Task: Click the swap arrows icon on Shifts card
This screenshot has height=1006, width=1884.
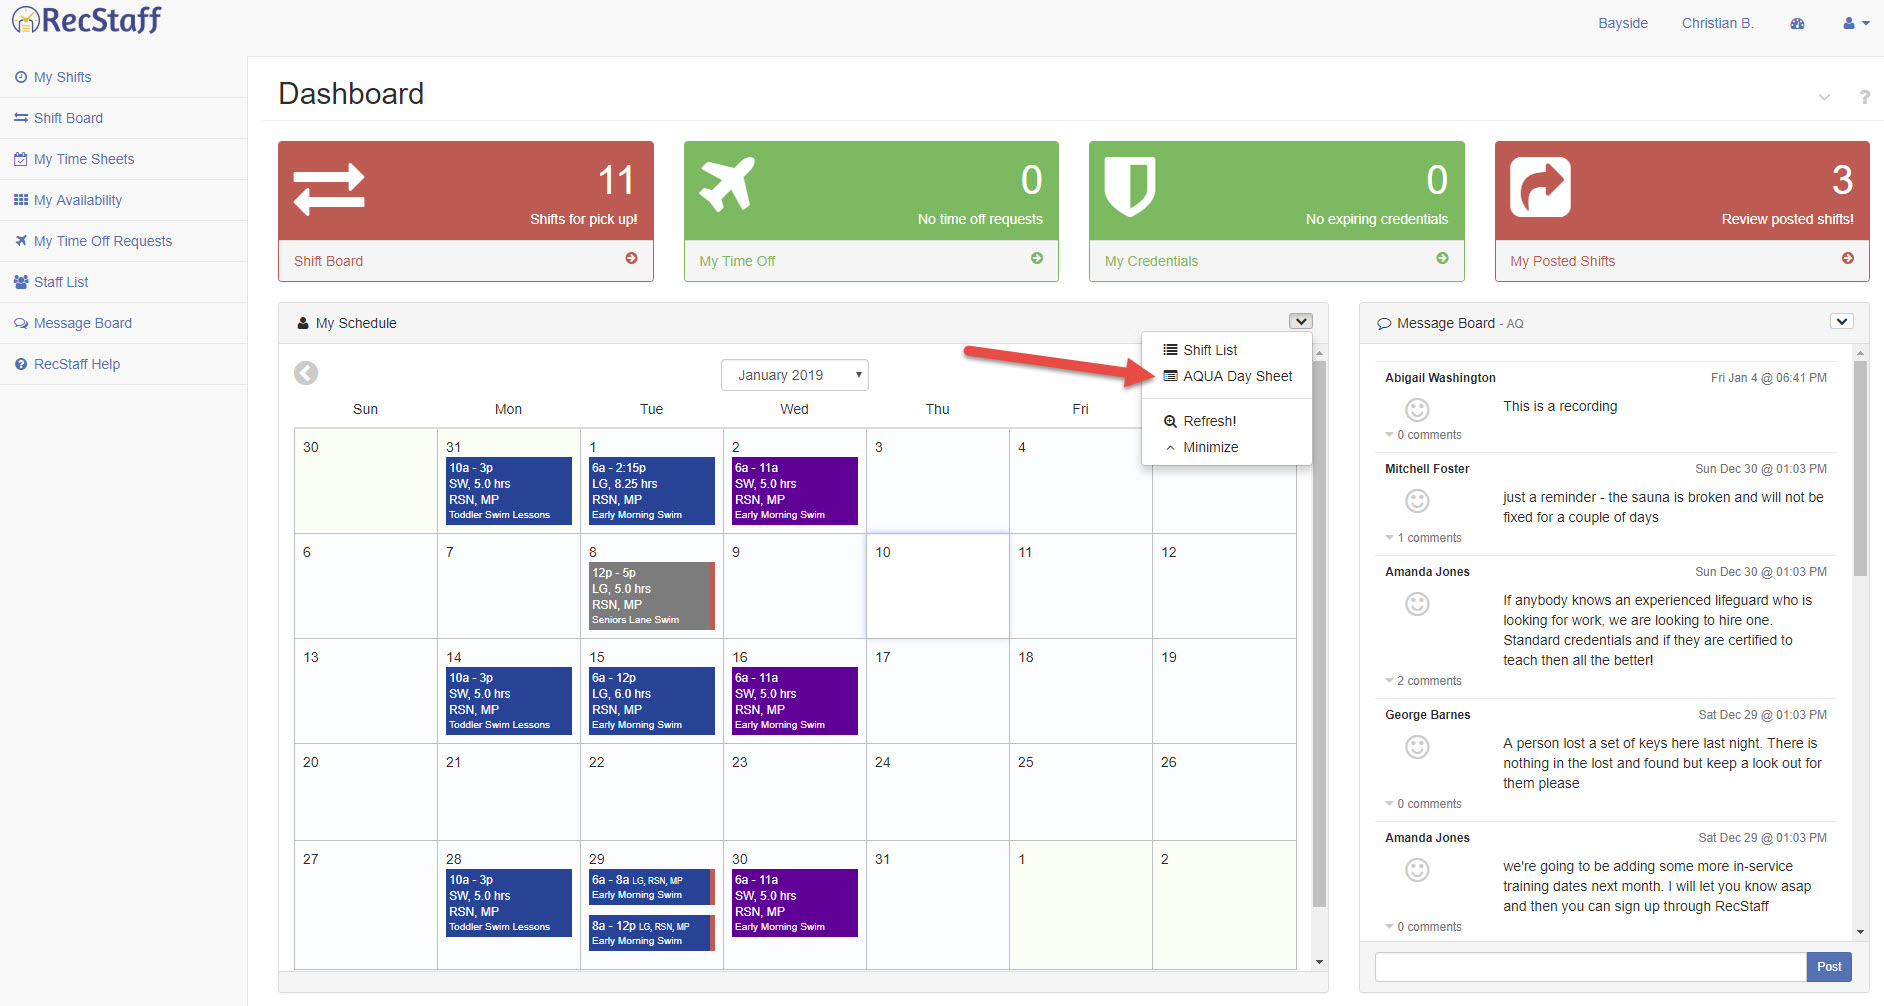Action: pyautogui.click(x=329, y=189)
